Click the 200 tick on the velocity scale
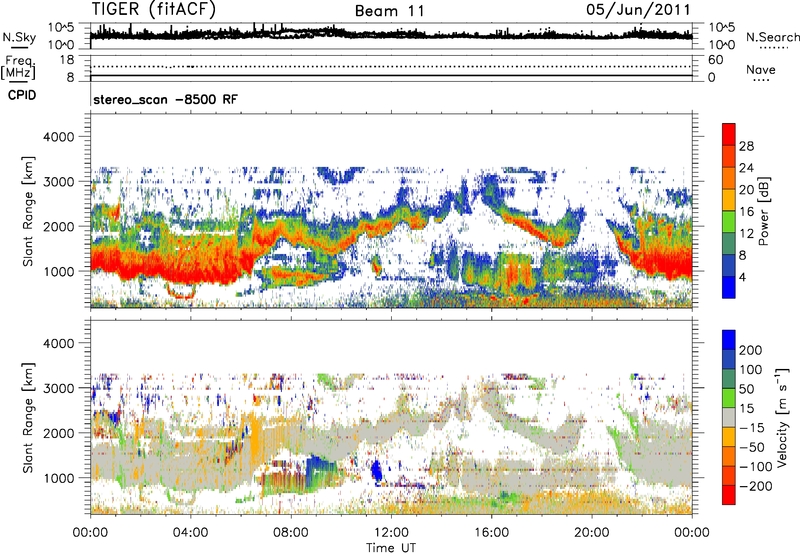 (751, 350)
